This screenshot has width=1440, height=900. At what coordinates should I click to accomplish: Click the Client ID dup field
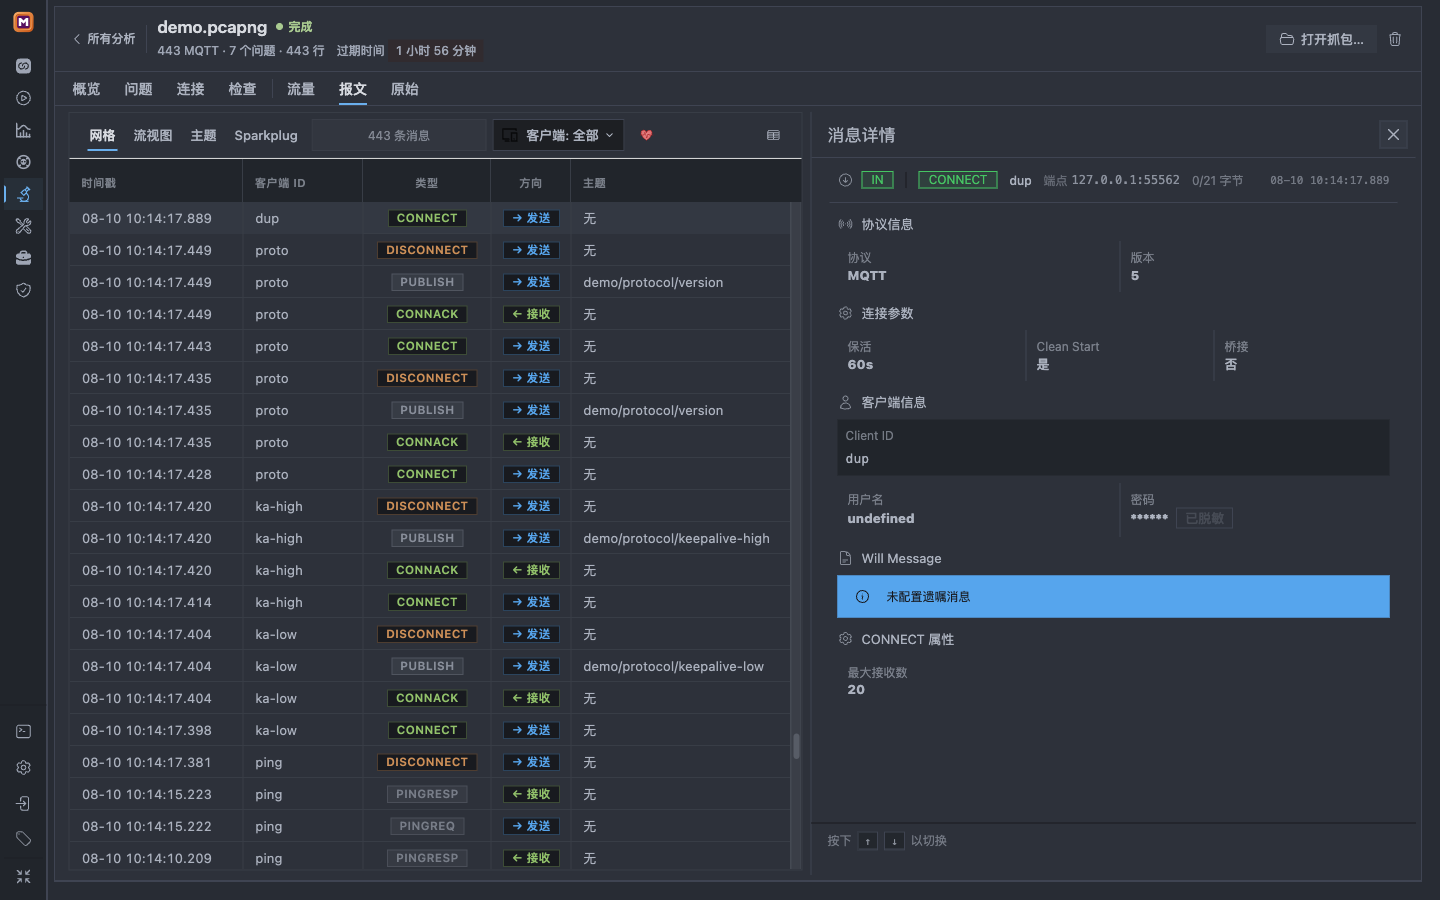click(x=1113, y=447)
